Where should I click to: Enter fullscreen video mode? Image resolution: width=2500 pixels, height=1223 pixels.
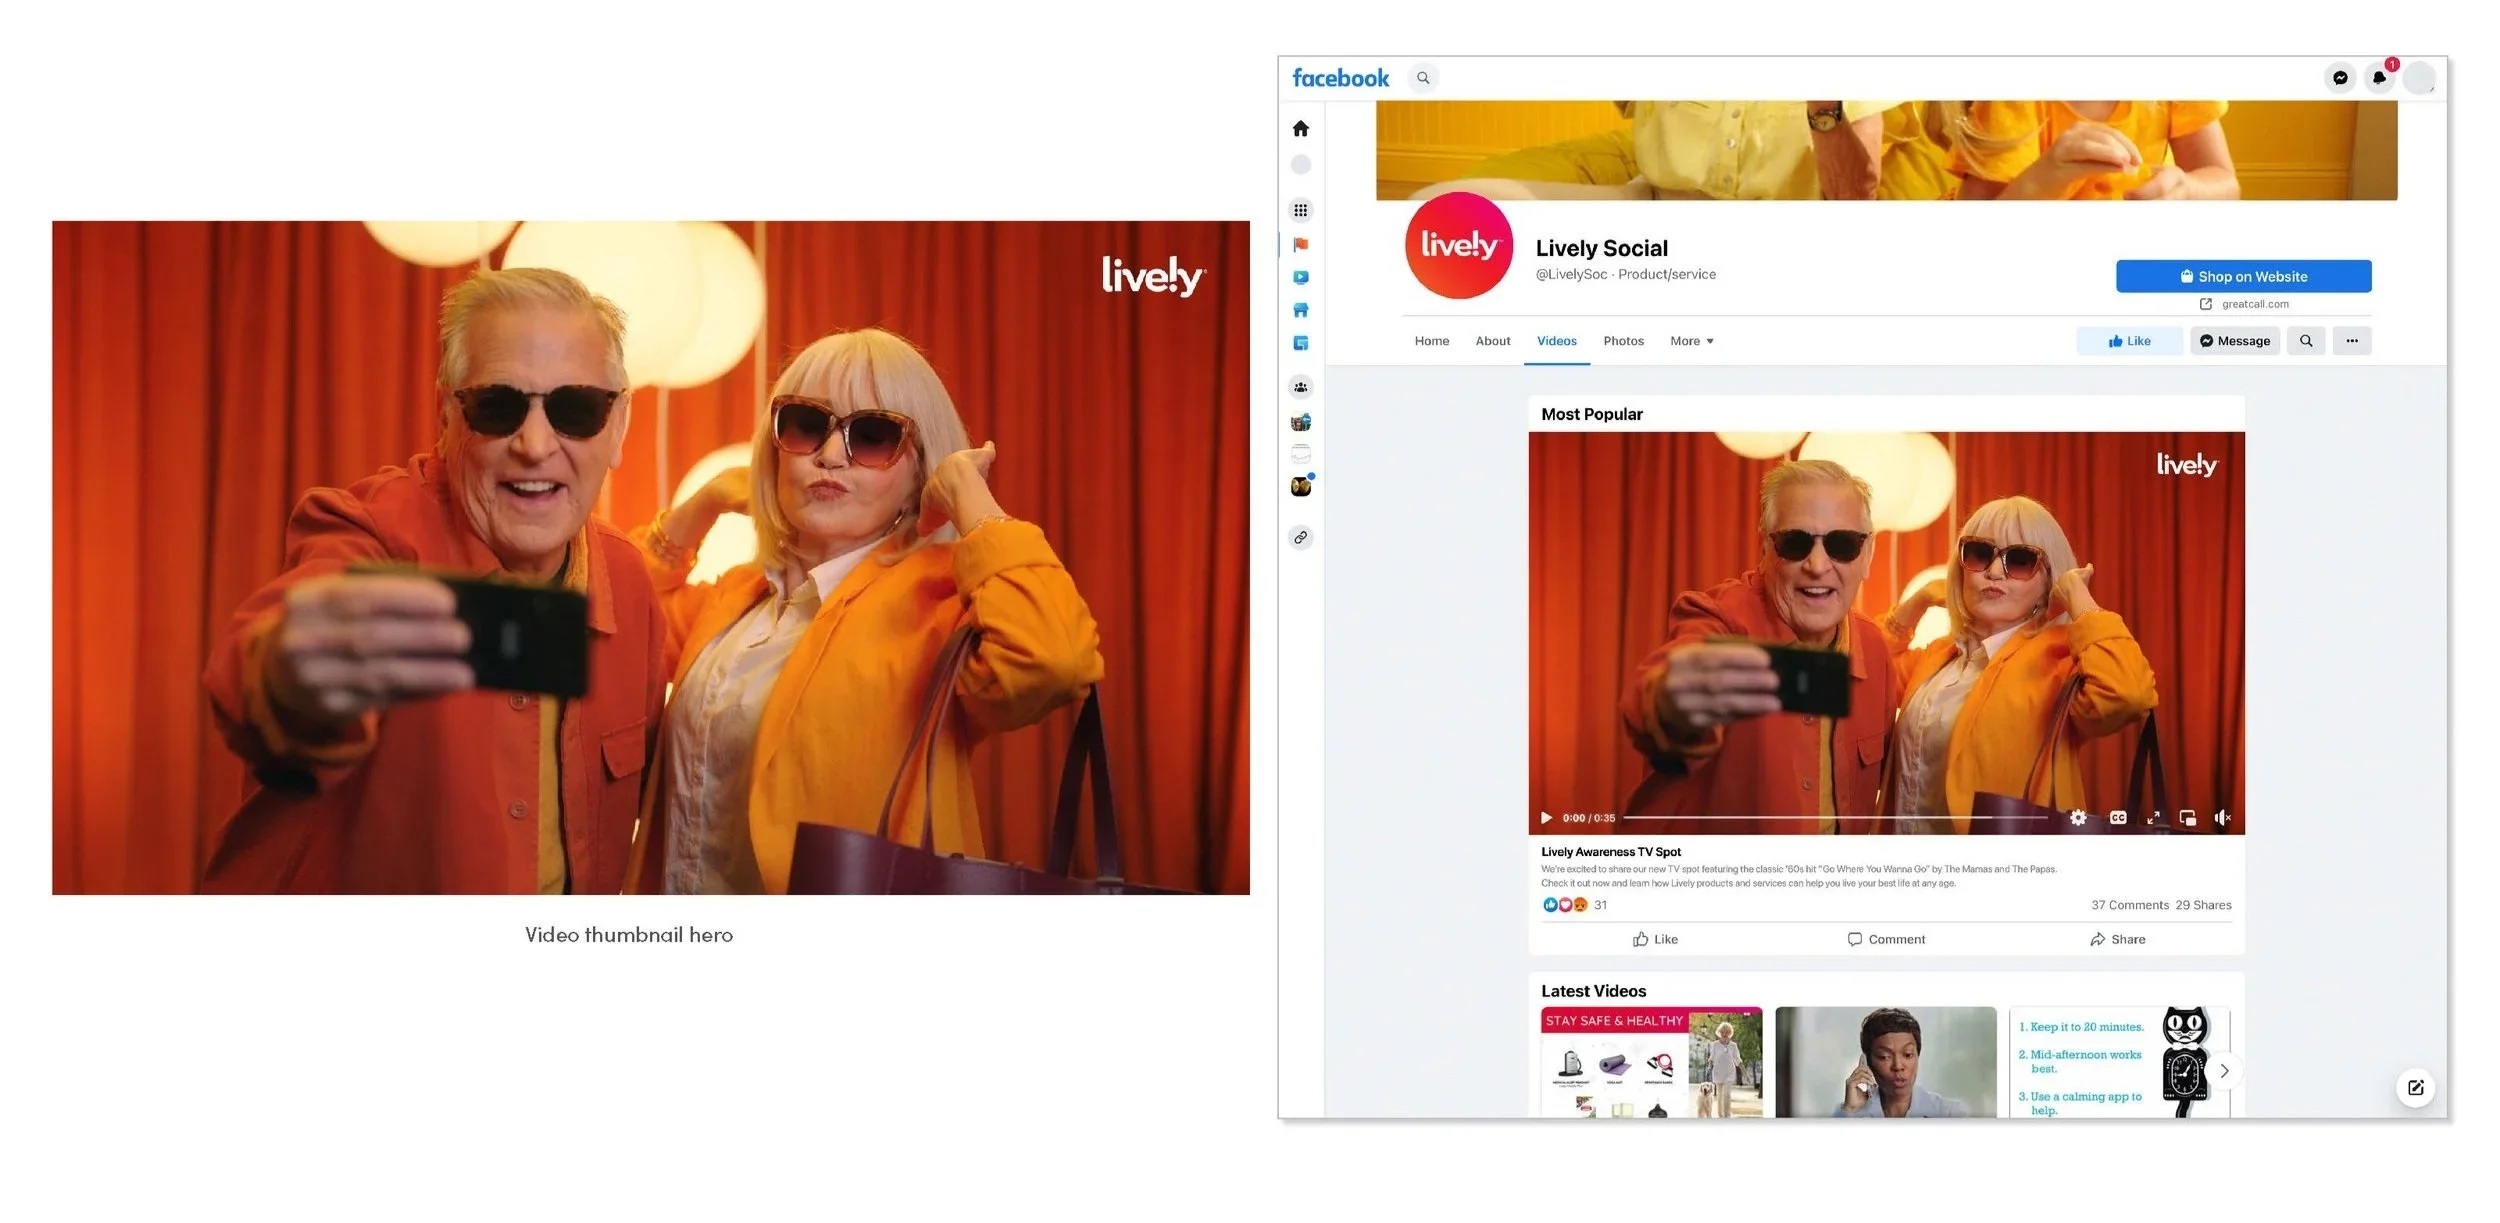(x=2153, y=818)
